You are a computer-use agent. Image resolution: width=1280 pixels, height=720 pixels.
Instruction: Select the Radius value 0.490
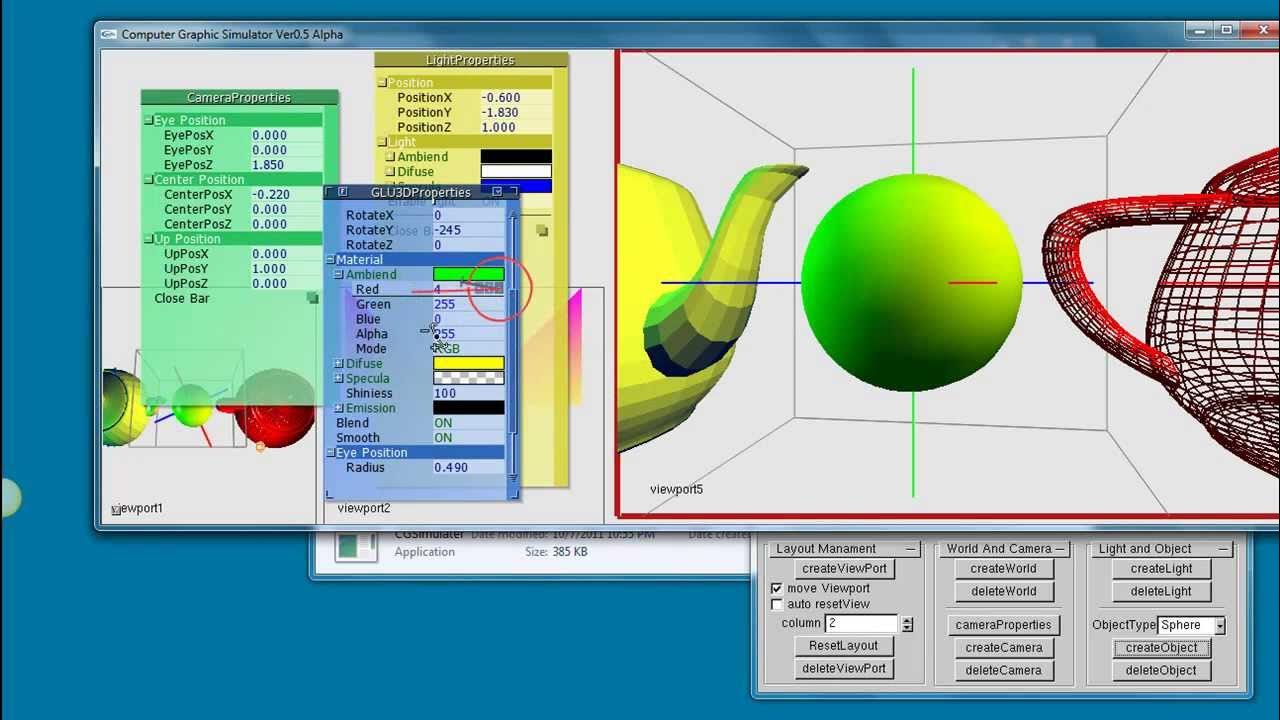[468, 468]
